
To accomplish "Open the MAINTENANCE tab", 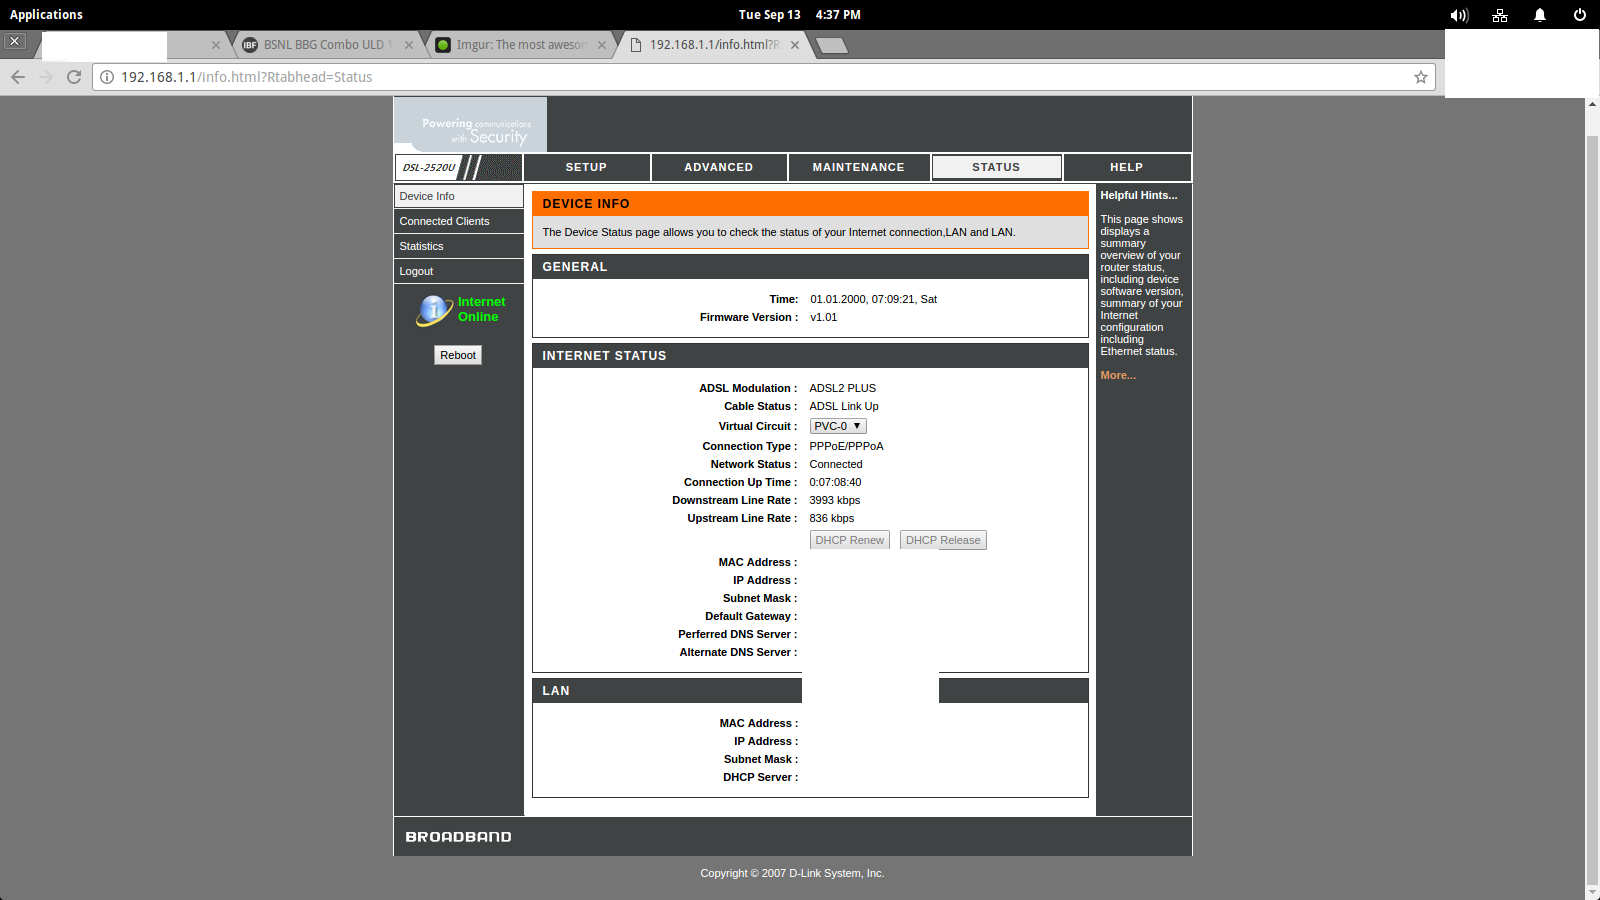I will [x=858, y=167].
